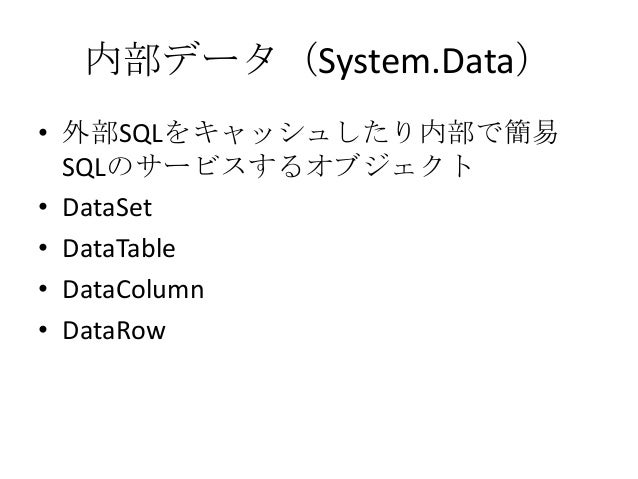The image size is (638, 479).
Task: Click the line SQLのサービスするオブジェクト
Action: 267,166
